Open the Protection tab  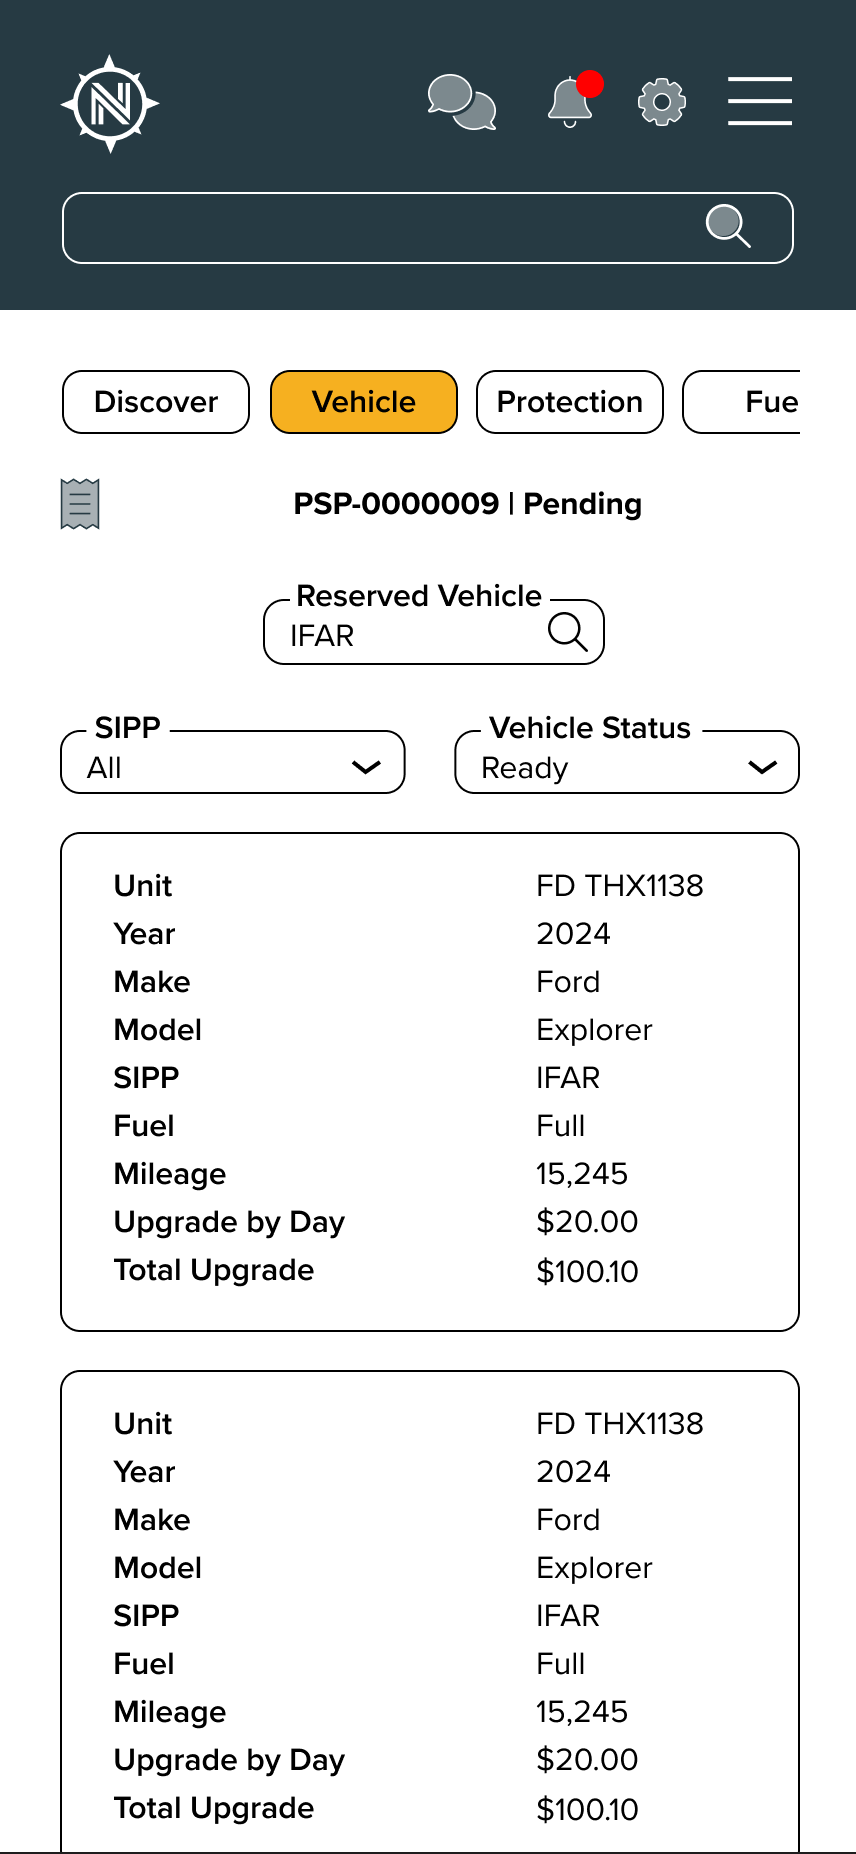(x=570, y=402)
